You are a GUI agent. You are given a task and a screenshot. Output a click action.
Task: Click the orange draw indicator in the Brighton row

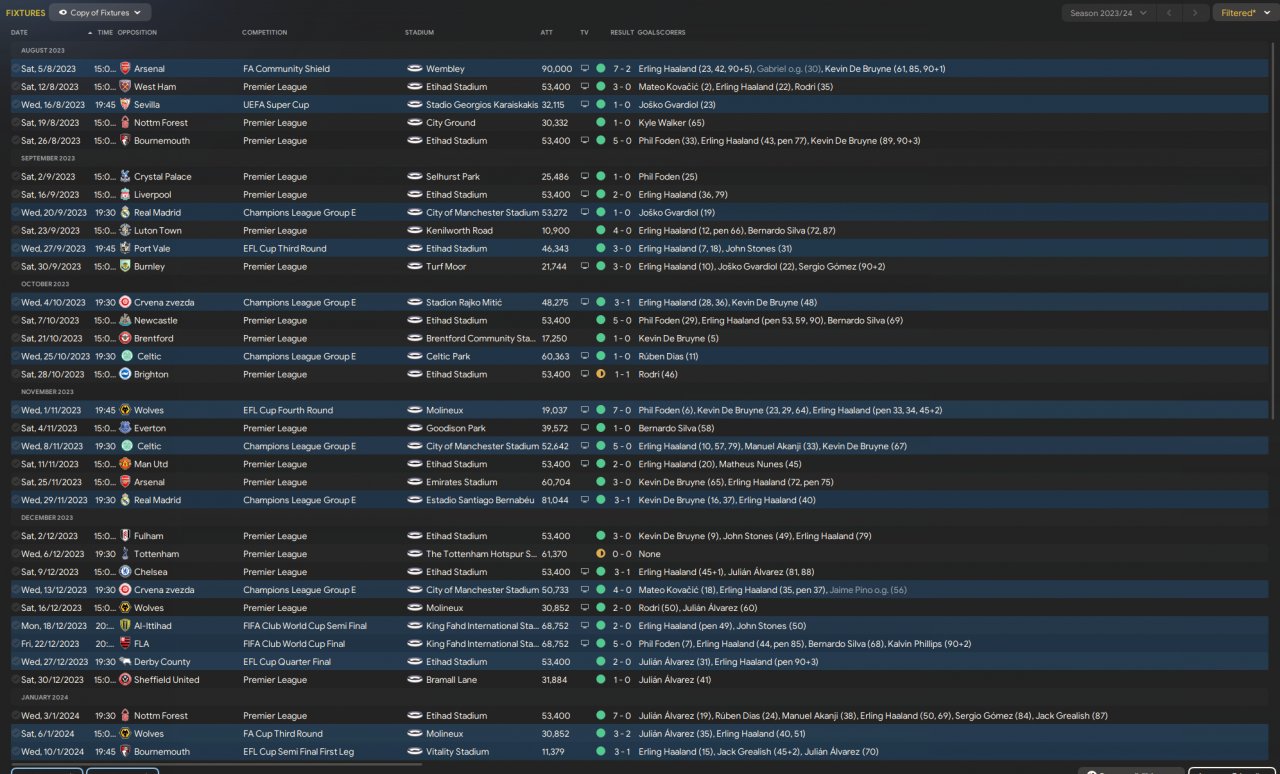pos(601,375)
